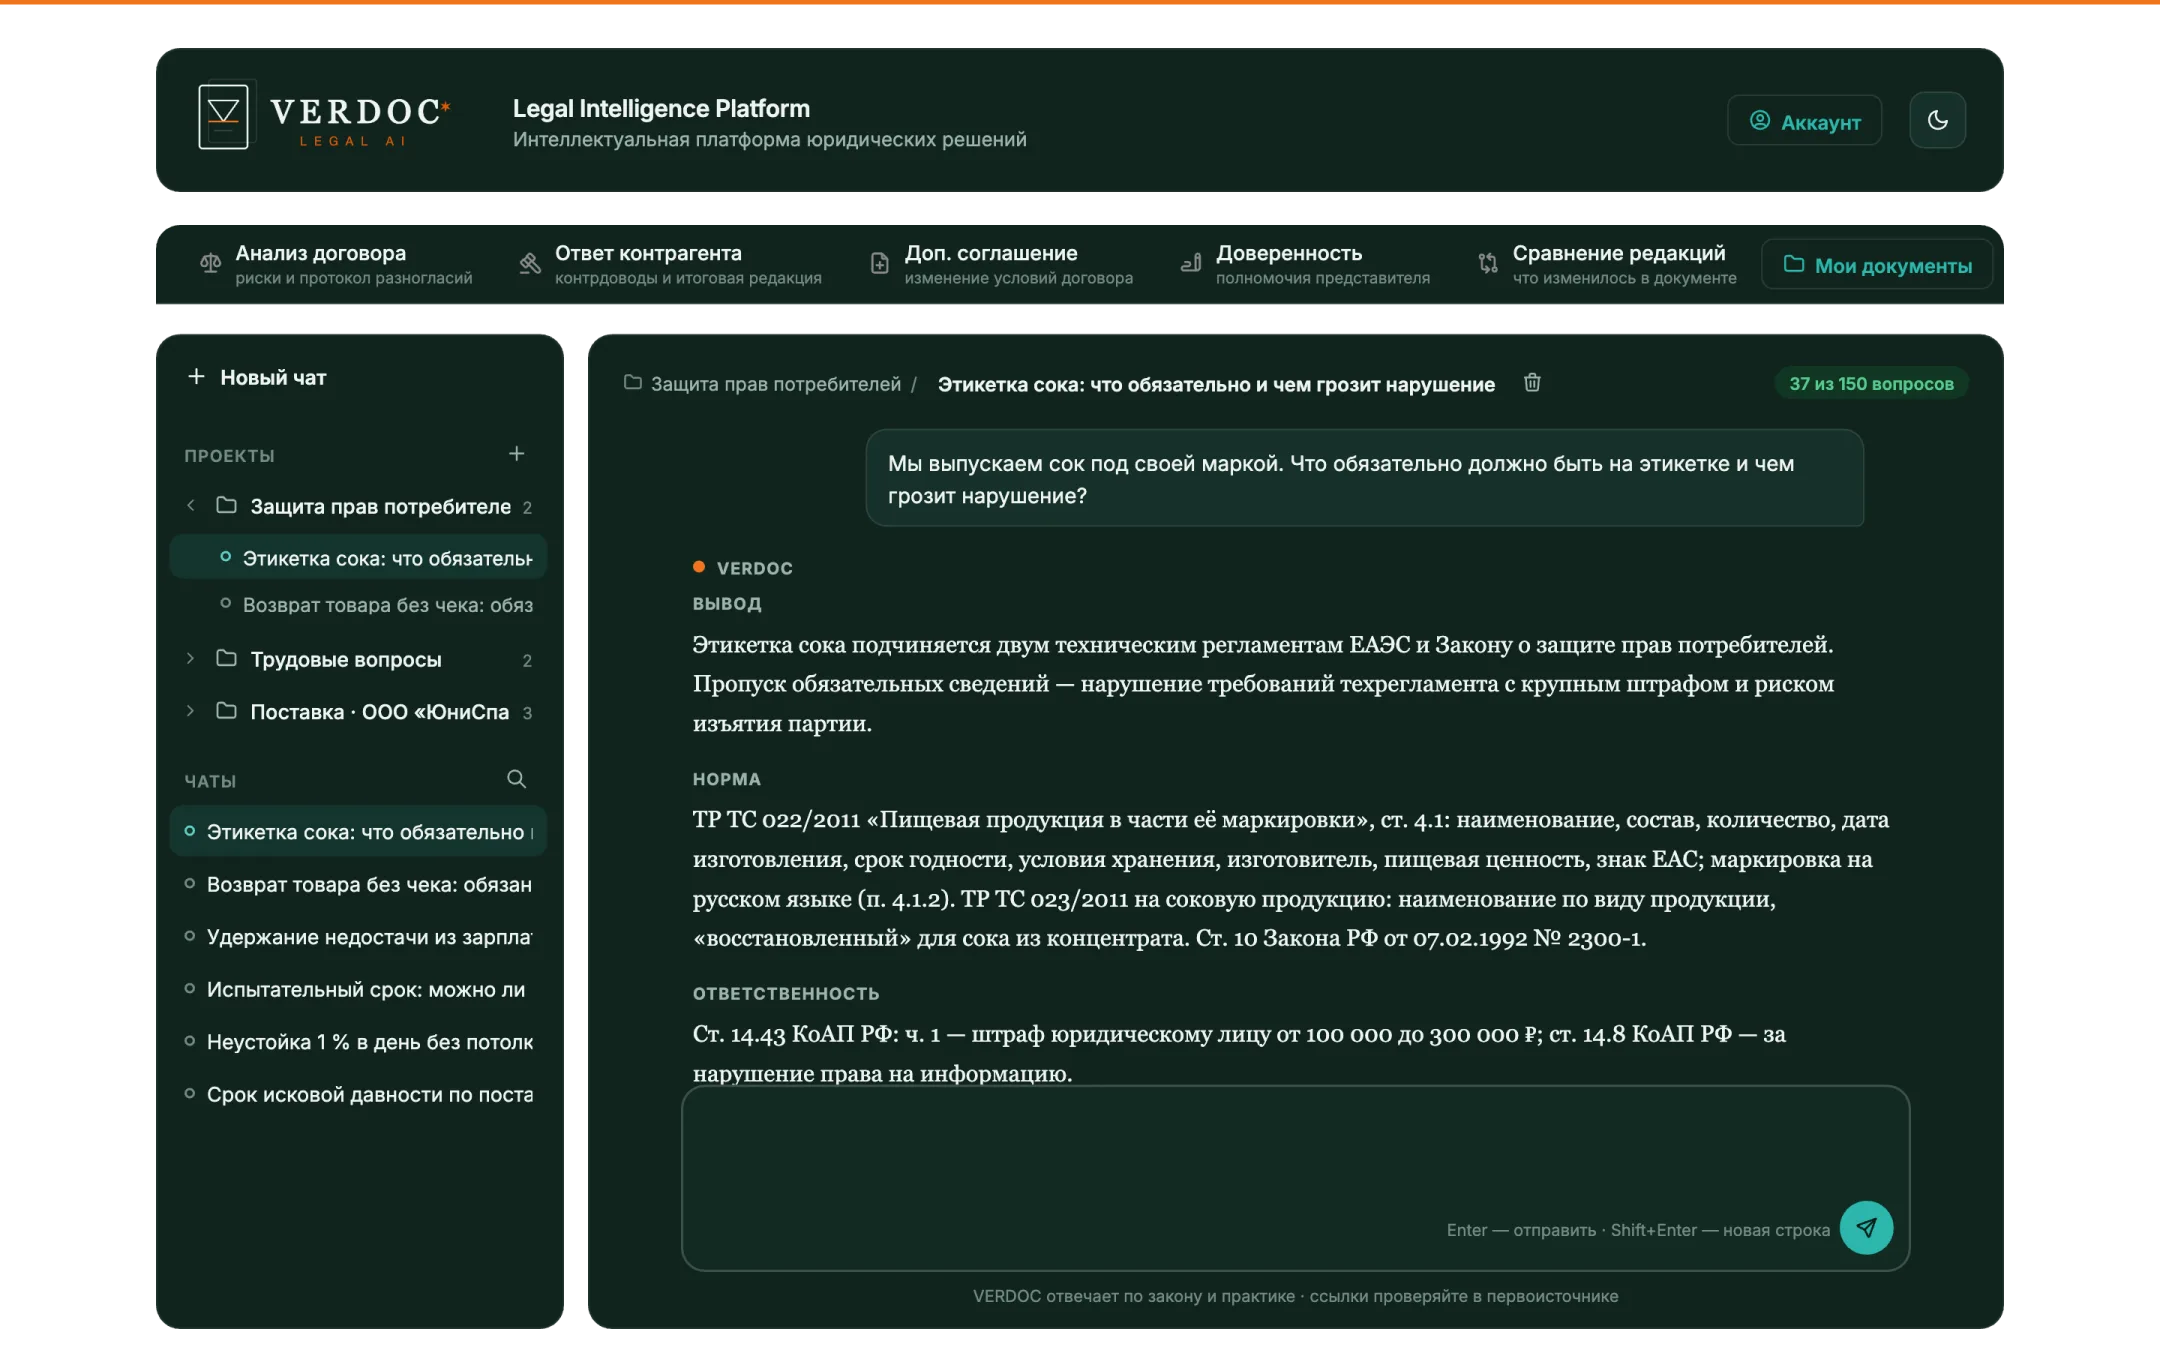The image size is (2160, 1350).
Task: Start a Новый чат
Action: point(257,377)
